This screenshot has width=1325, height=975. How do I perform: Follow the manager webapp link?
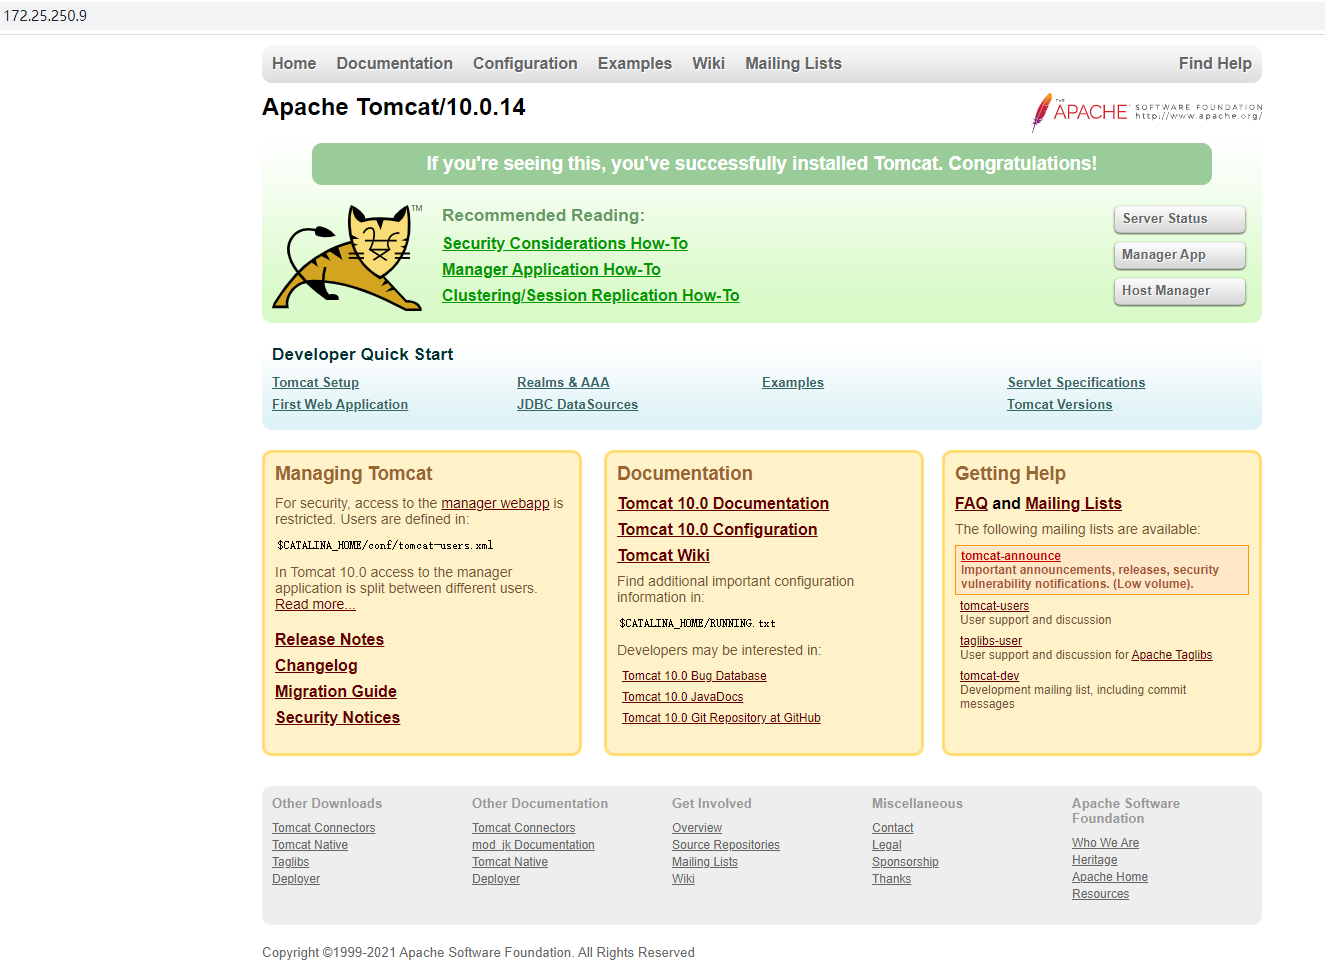[495, 503]
